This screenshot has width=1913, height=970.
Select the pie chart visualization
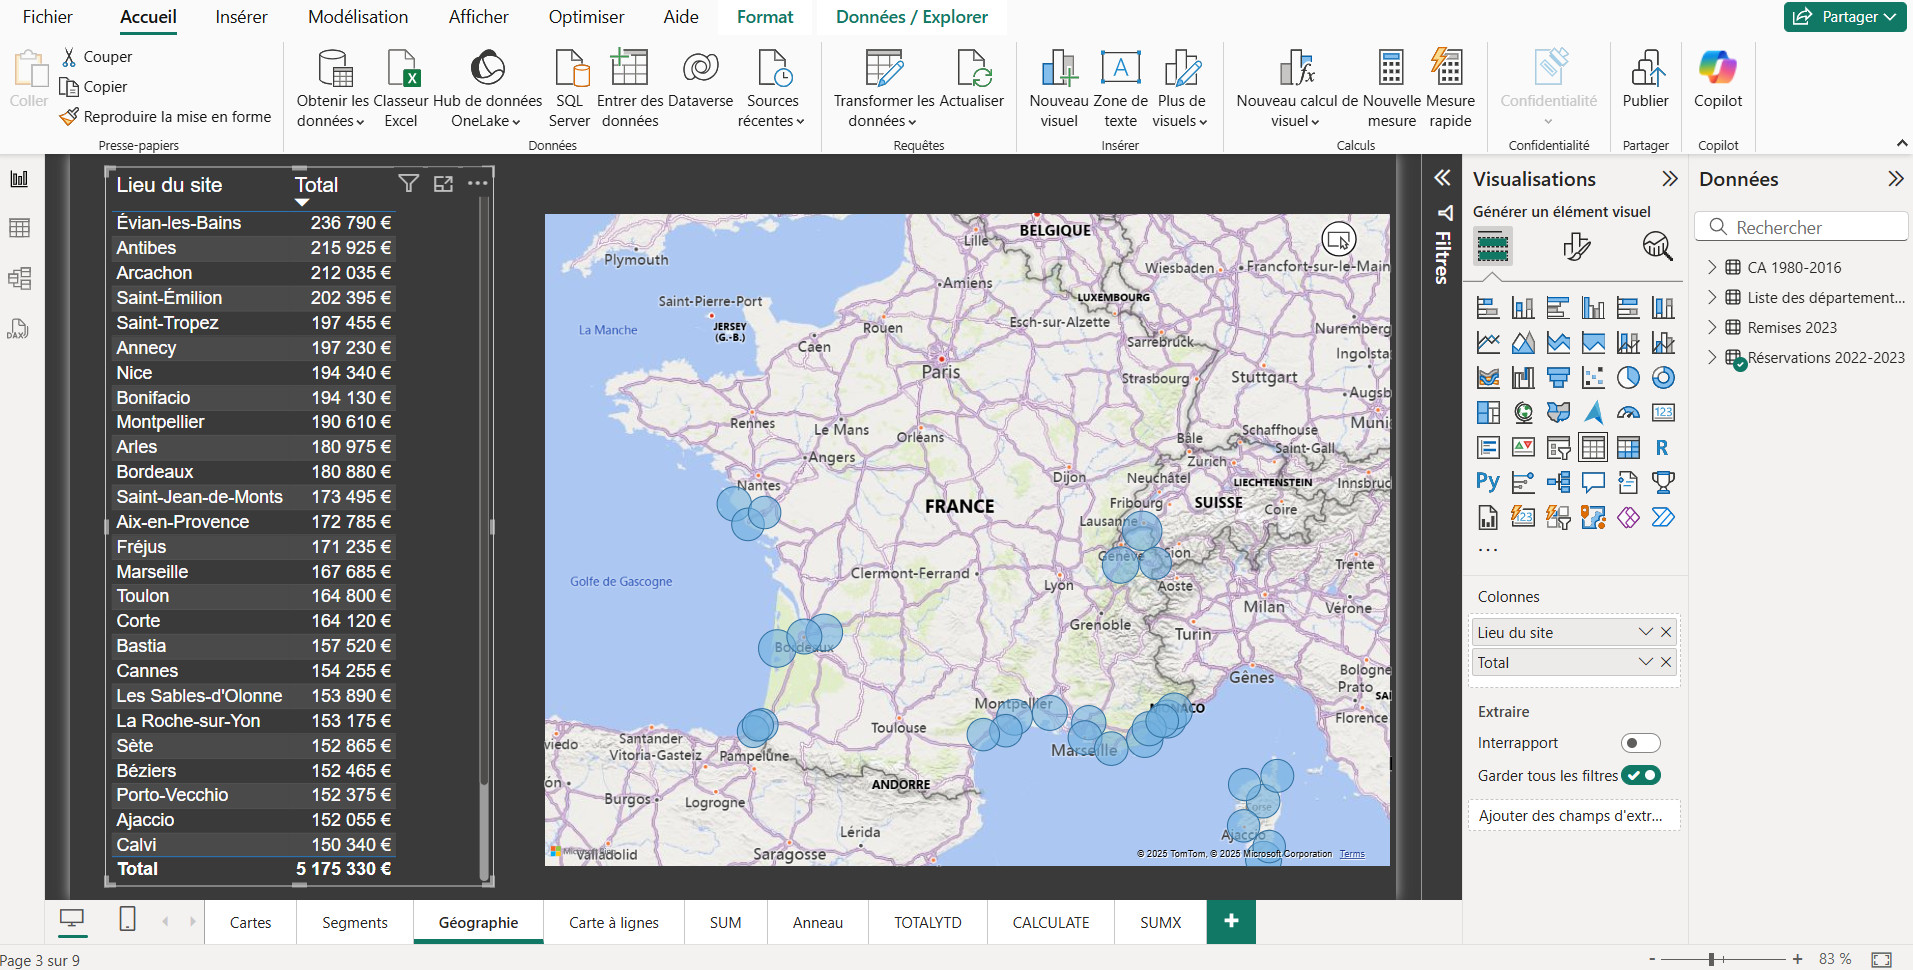(x=1628, y=378)
